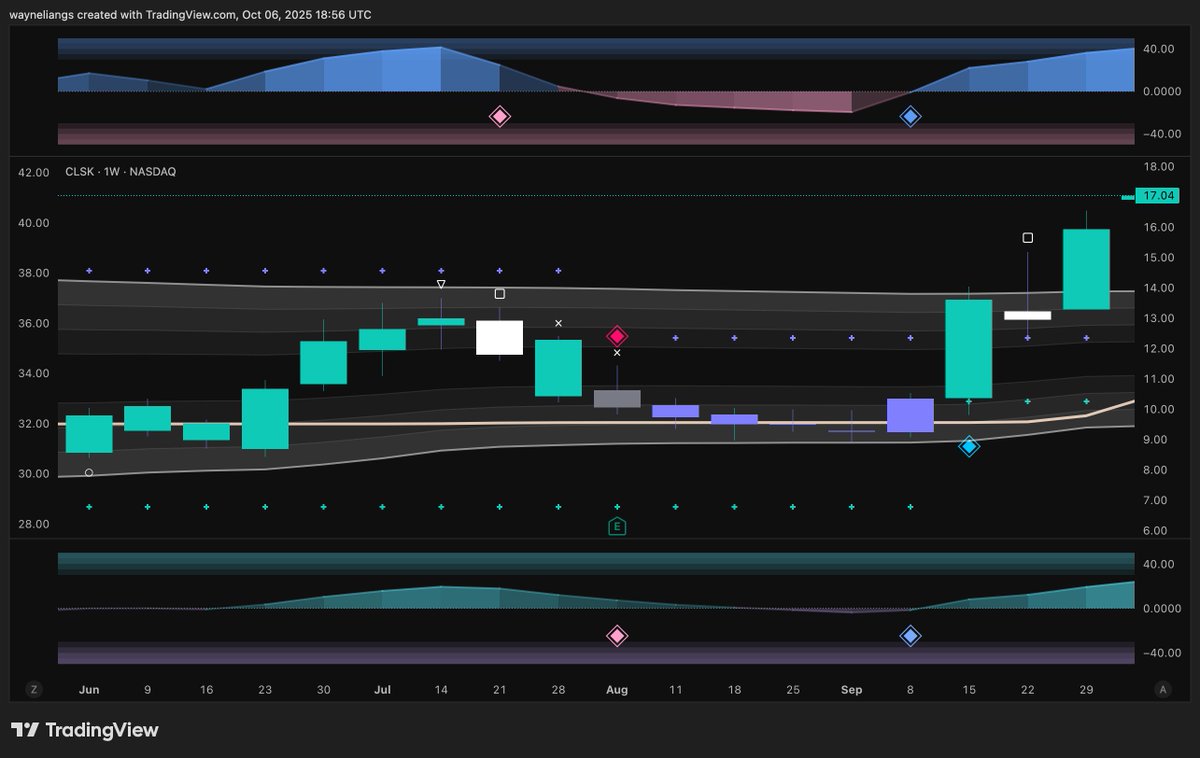Click the 28.00 label on left price scale

[x=33, y=524]
